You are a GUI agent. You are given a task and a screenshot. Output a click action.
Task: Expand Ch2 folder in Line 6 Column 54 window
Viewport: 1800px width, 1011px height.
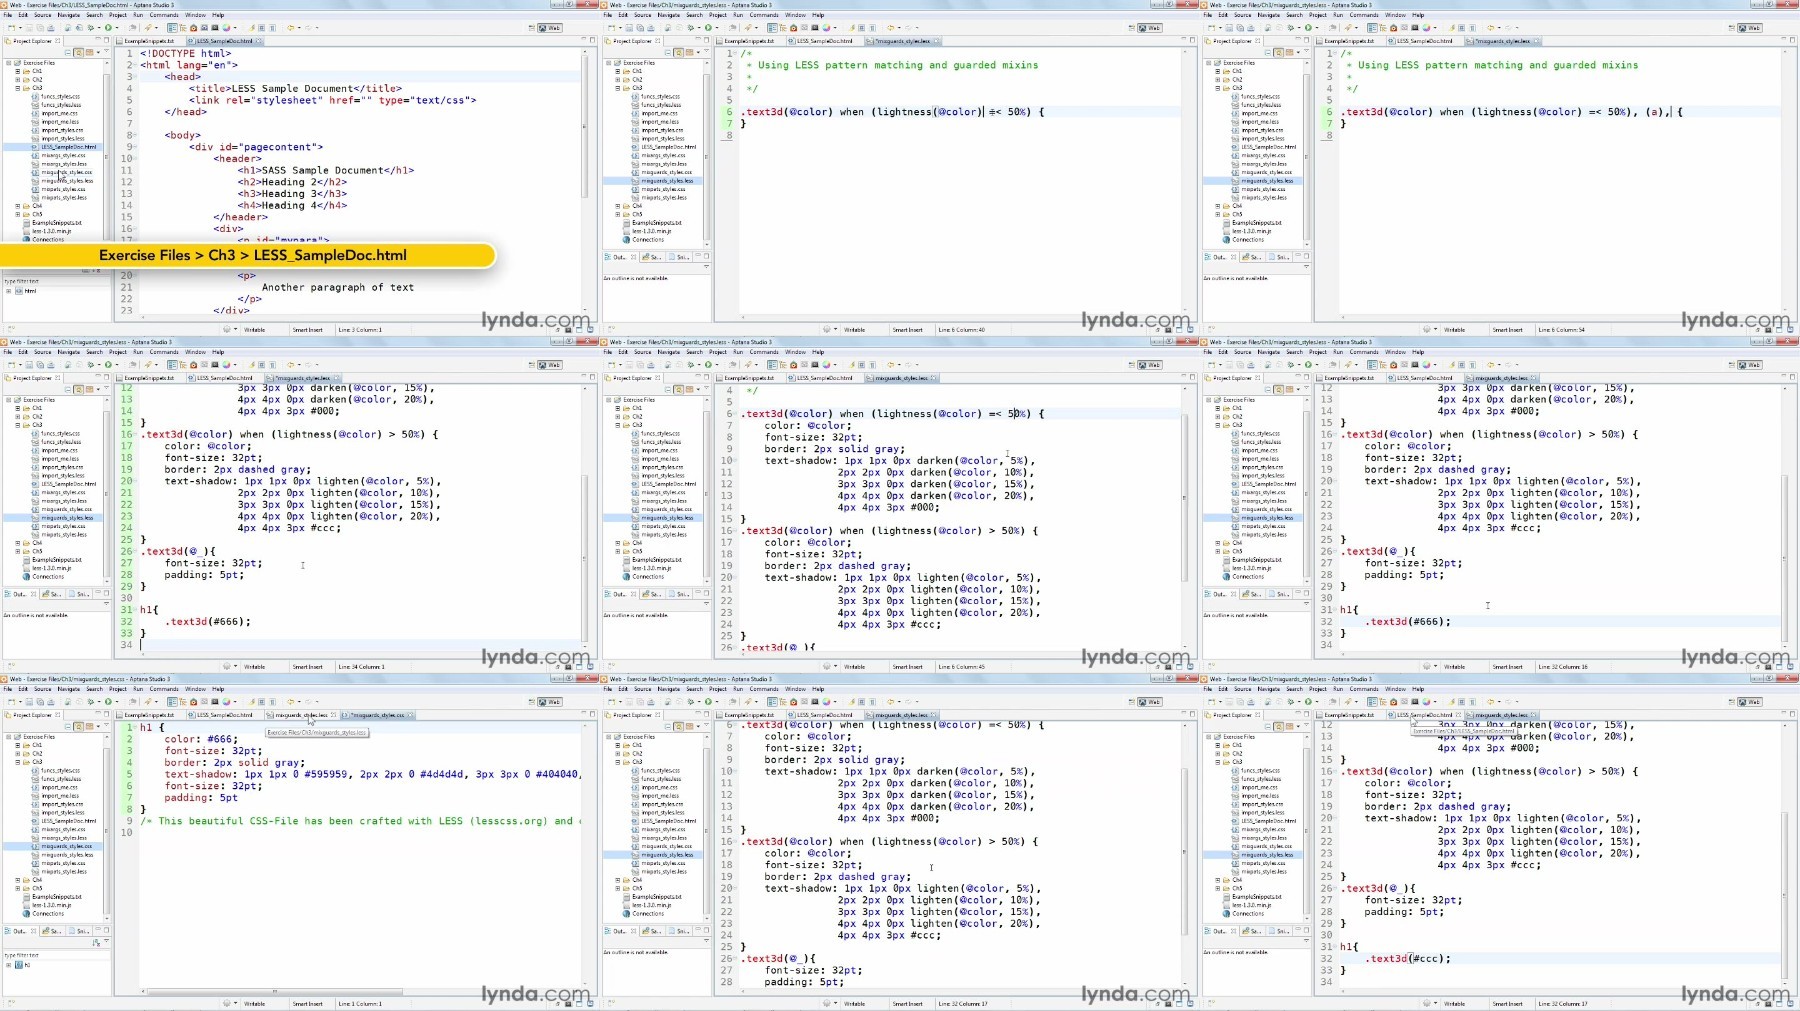pyautogui.click(x=1217, y=79)
